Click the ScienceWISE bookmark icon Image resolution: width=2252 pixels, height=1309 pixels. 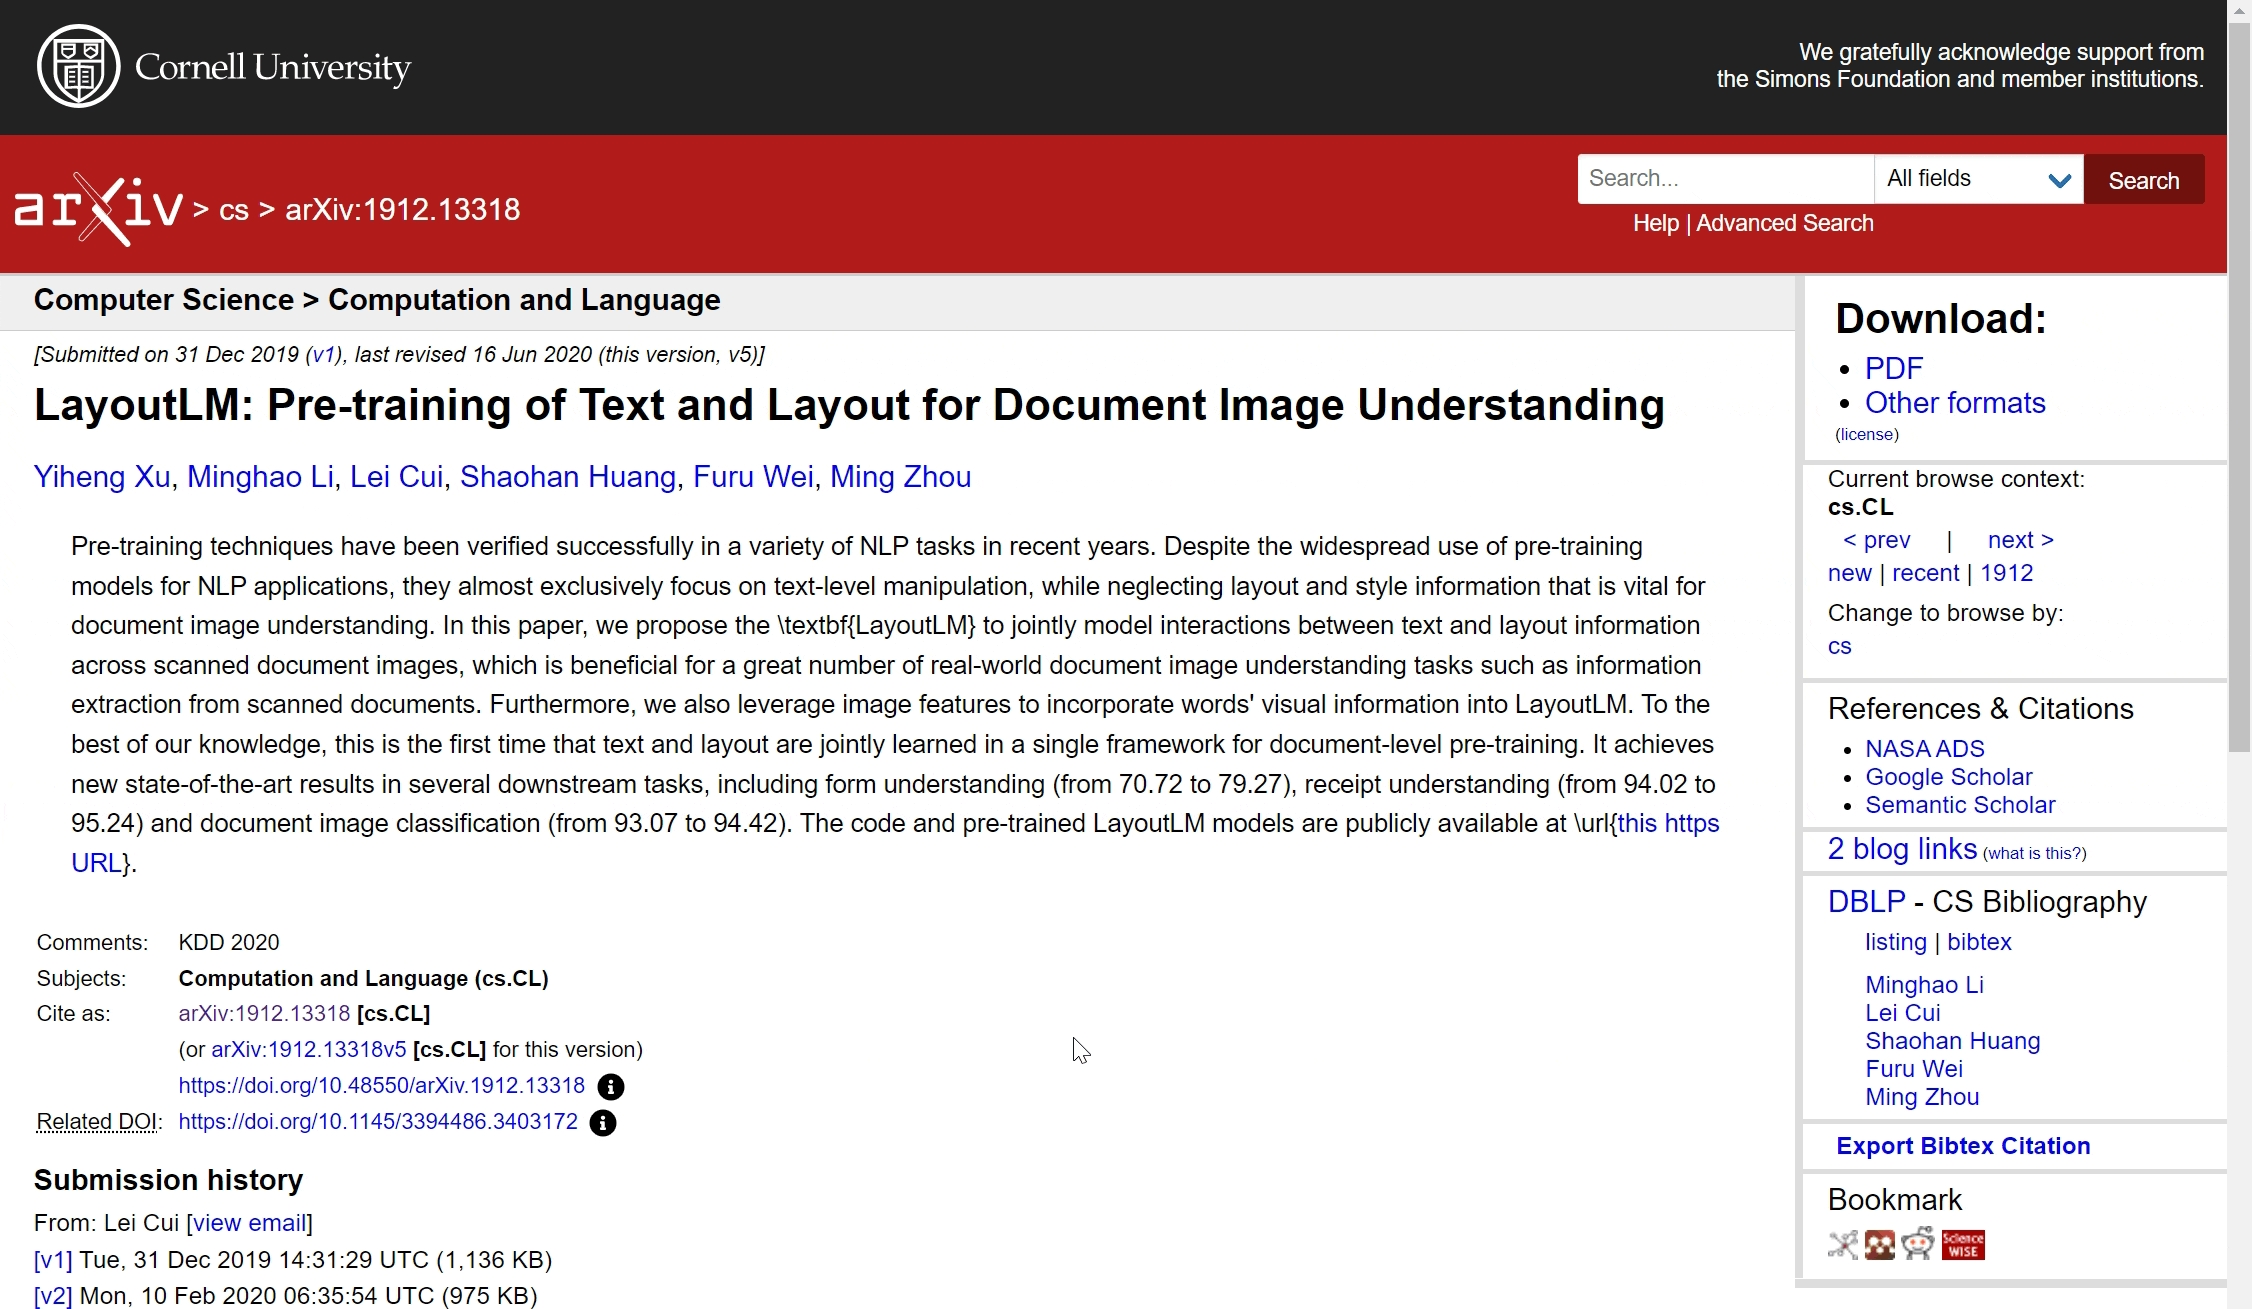click(1962, 1245)
